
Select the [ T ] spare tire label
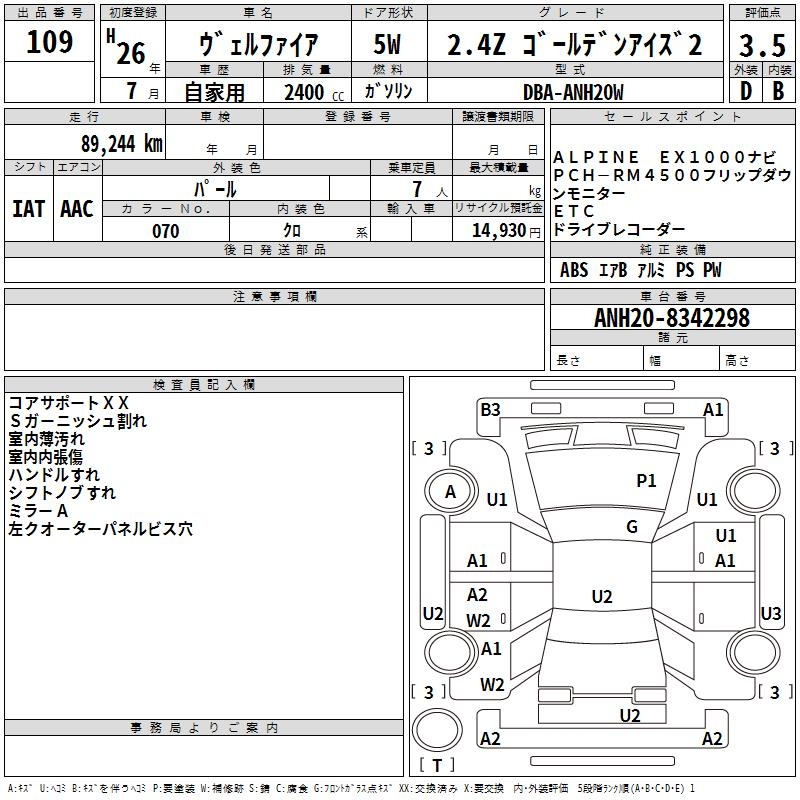(x=437, y=765)
